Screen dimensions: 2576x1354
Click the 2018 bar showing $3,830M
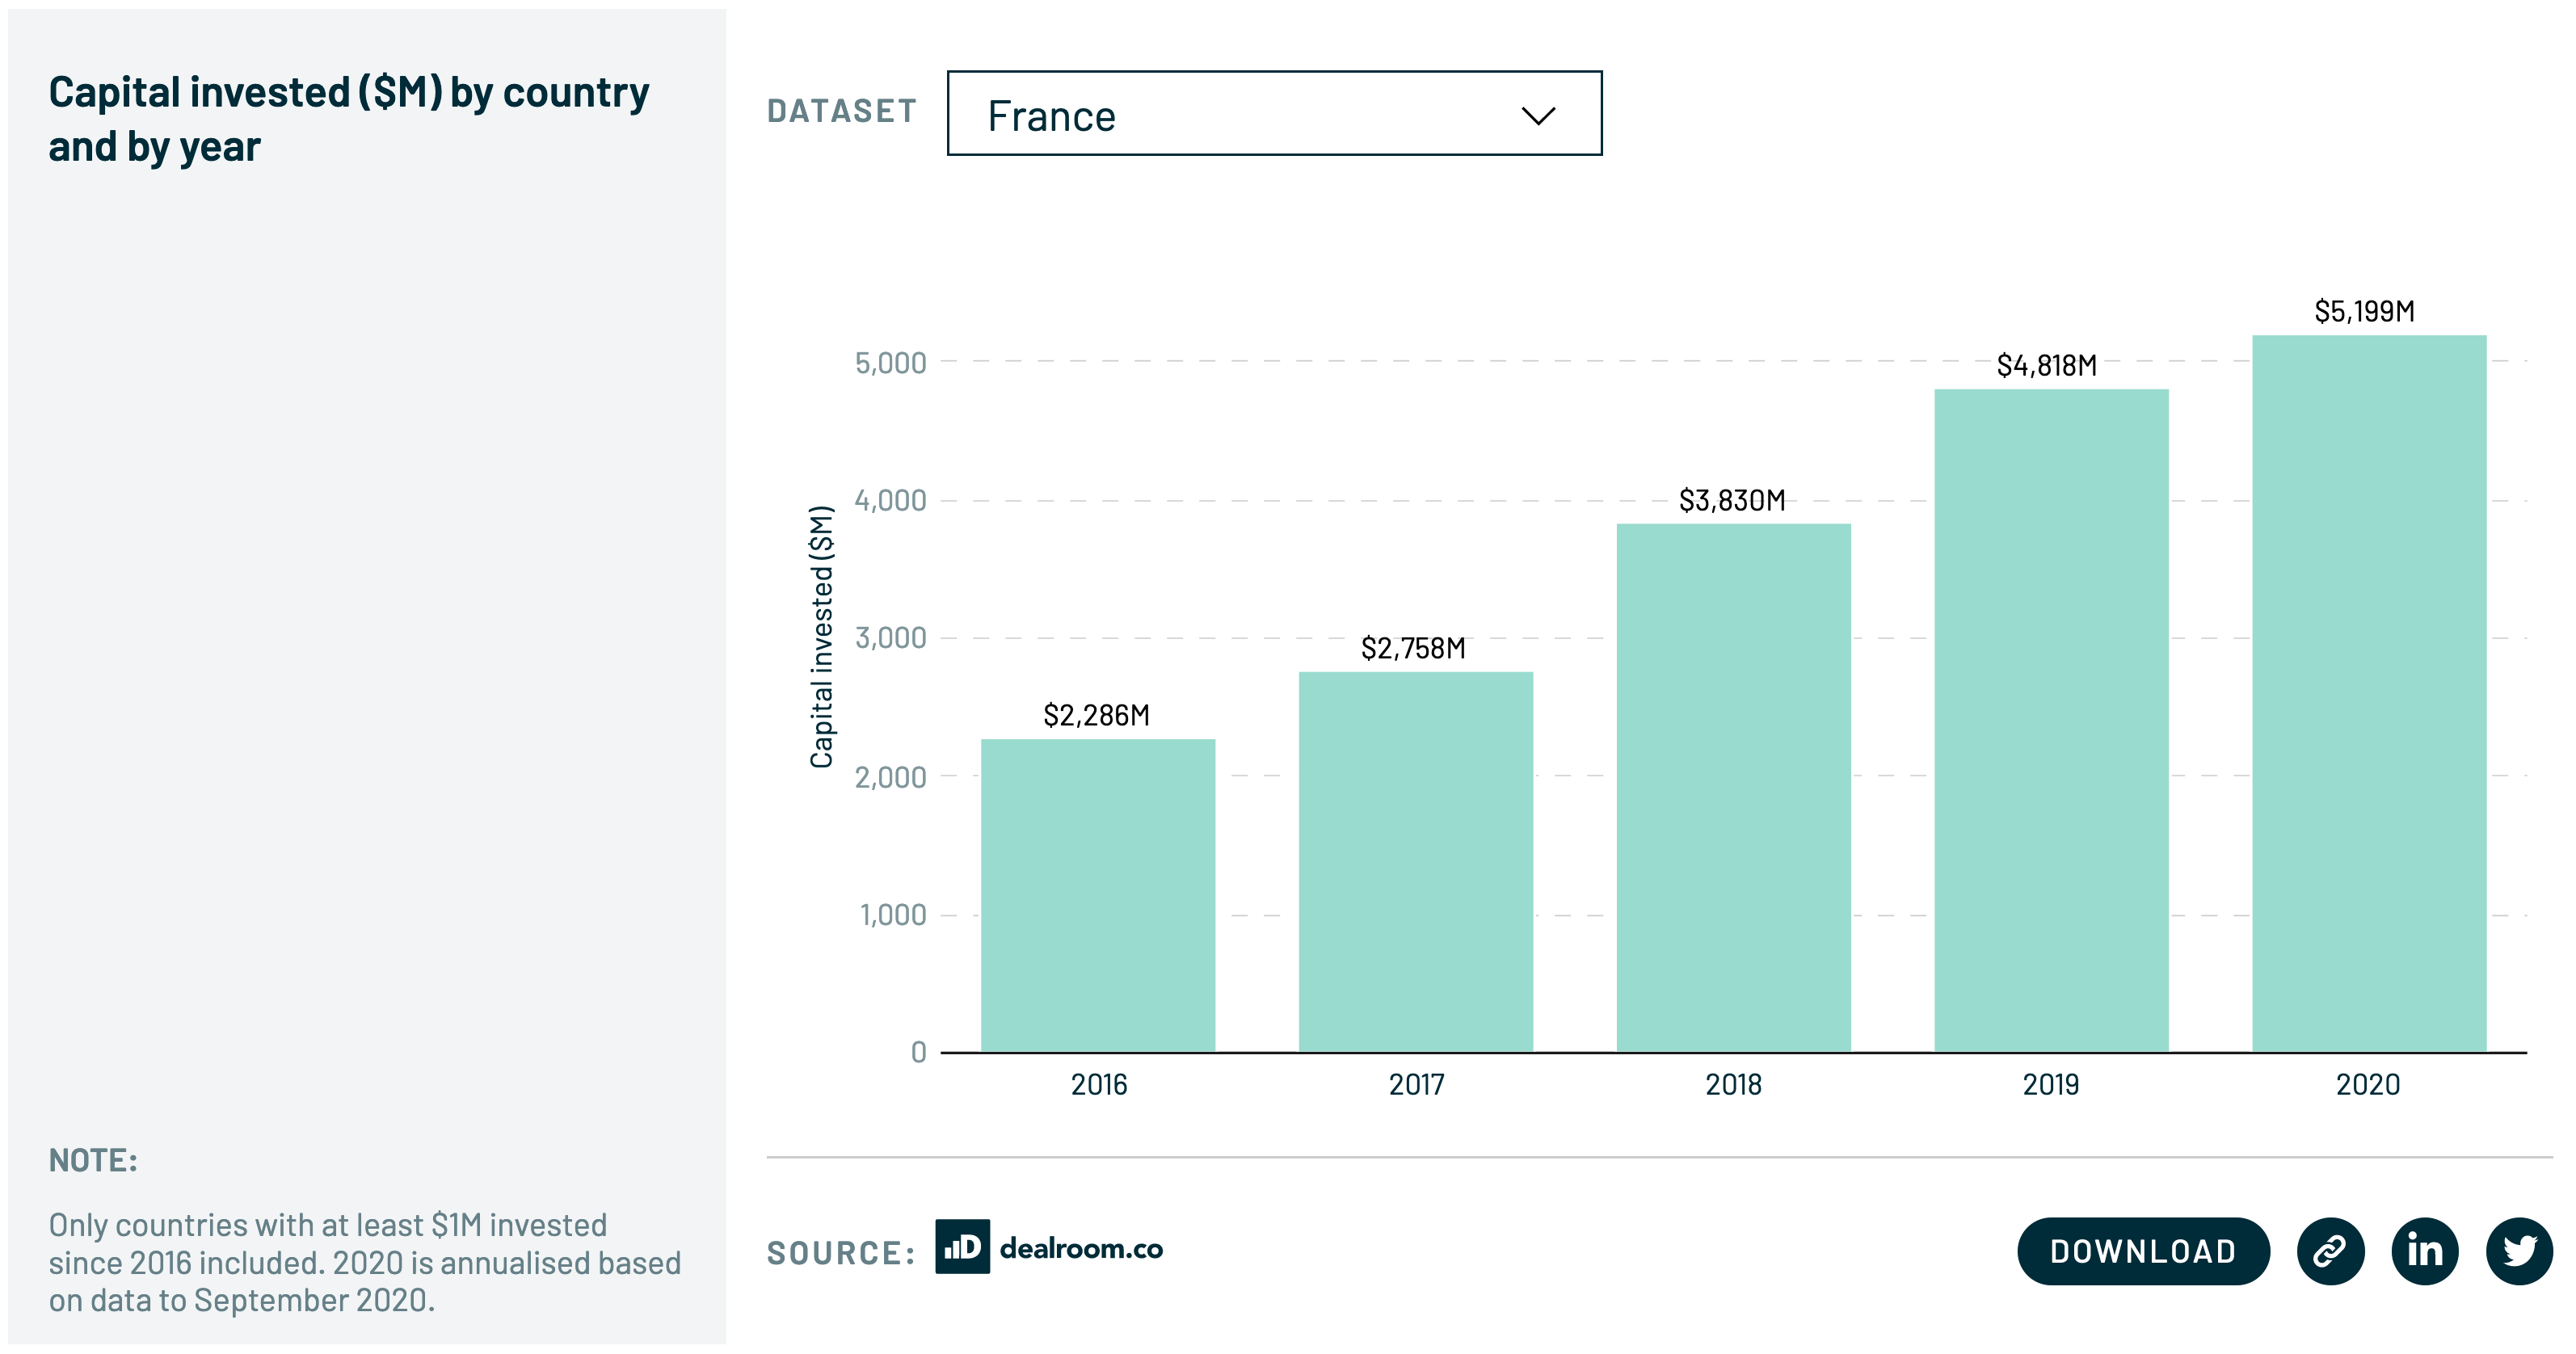[1733, 787]
